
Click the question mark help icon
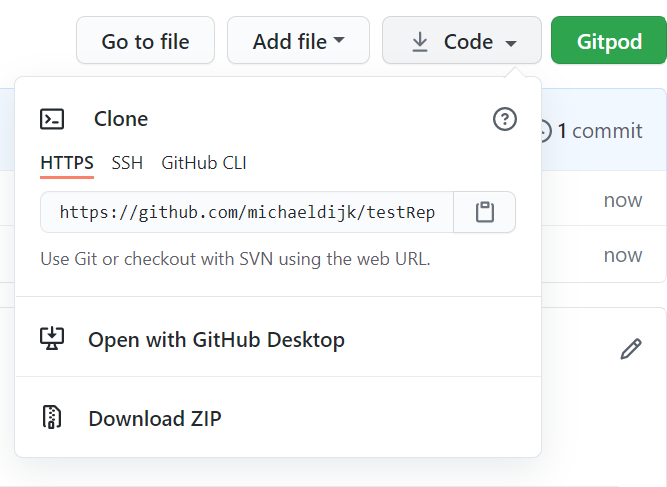[505, 120]
